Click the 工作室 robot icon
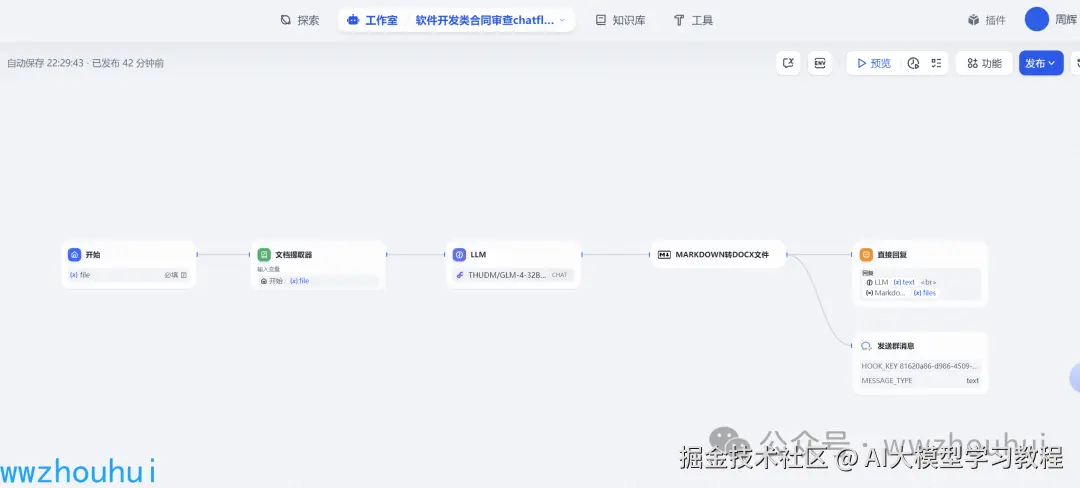 coord(353,20)
